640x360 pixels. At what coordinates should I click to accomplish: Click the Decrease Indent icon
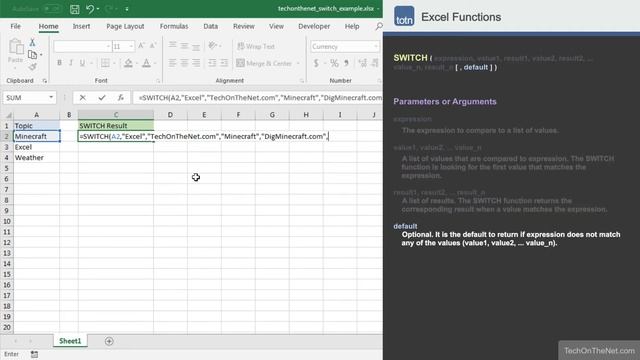212,63
